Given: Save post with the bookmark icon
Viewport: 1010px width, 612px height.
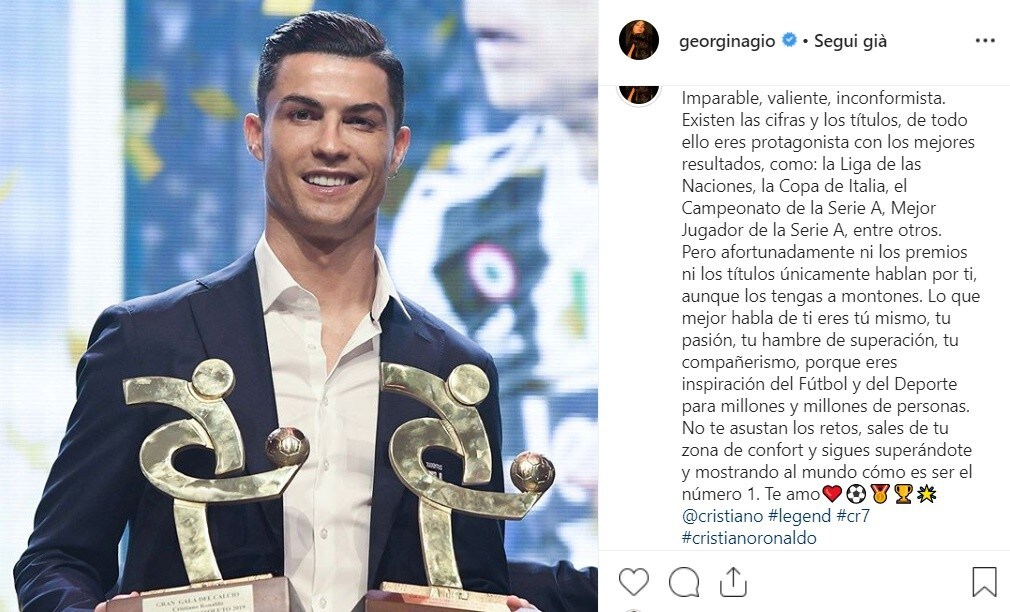Looking at the screenshot, I should pyautogui.click(x=984, y=582).
